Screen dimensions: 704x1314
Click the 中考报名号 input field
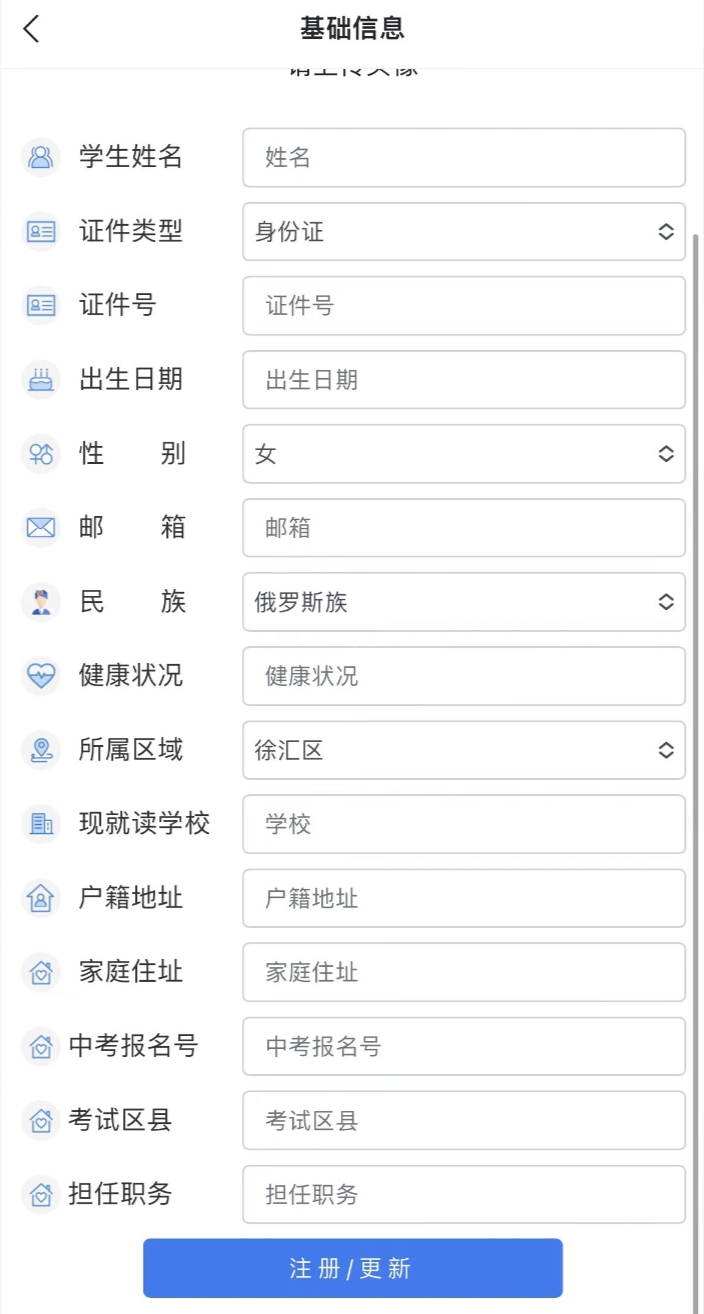[464, 1046]
